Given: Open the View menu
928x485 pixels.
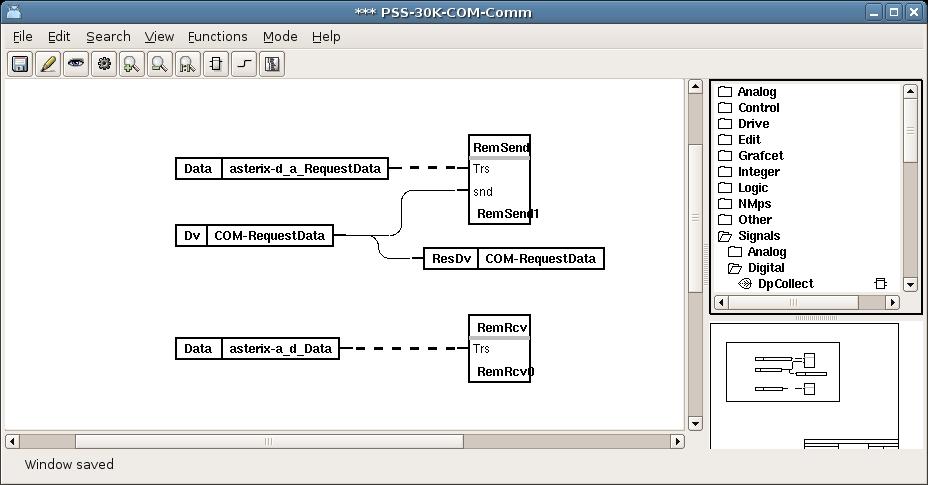Looking at the screenshot, I should [159, 37].
